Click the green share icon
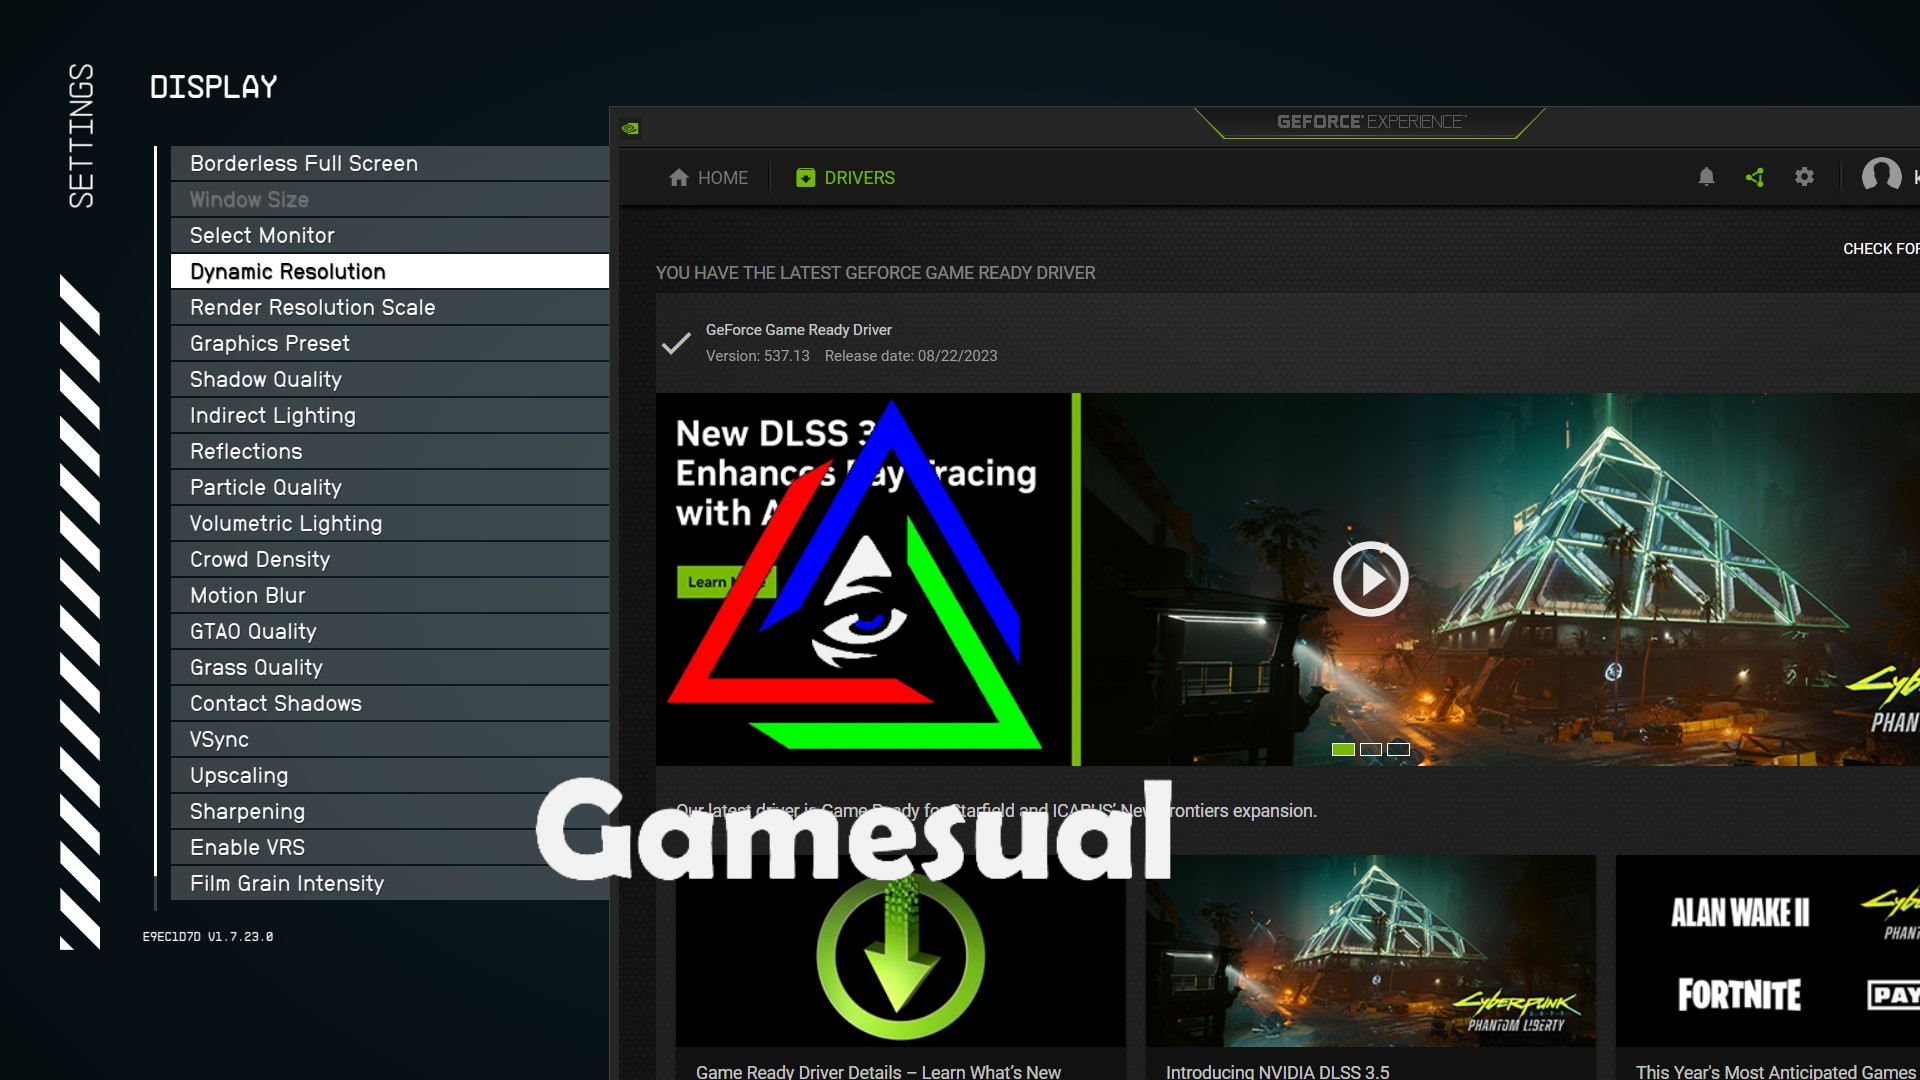Viewport: 1920px width, 1080px height. click(1755, 177)
